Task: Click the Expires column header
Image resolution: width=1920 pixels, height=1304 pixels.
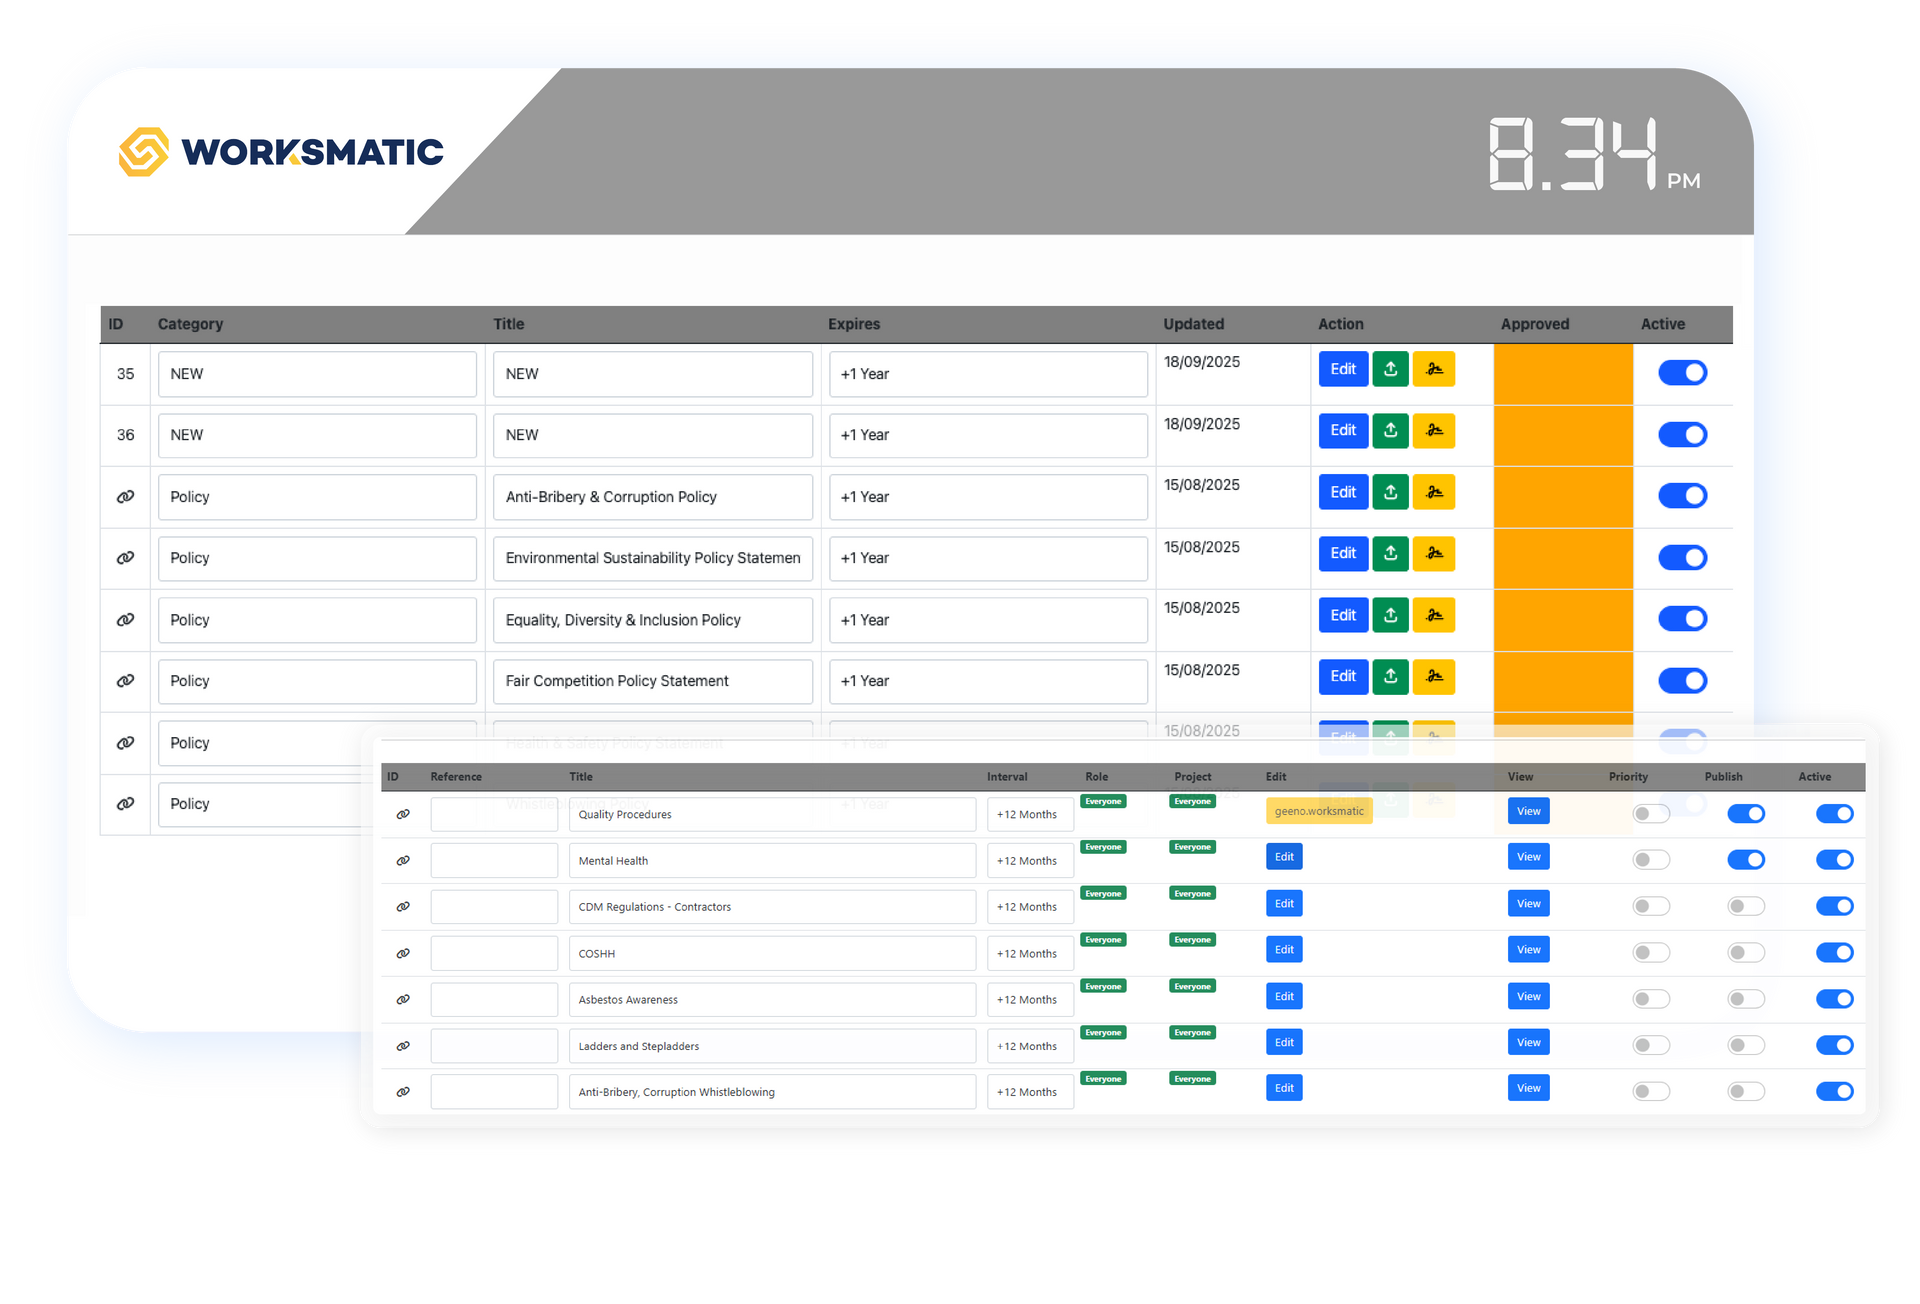Action: (853, 324)
